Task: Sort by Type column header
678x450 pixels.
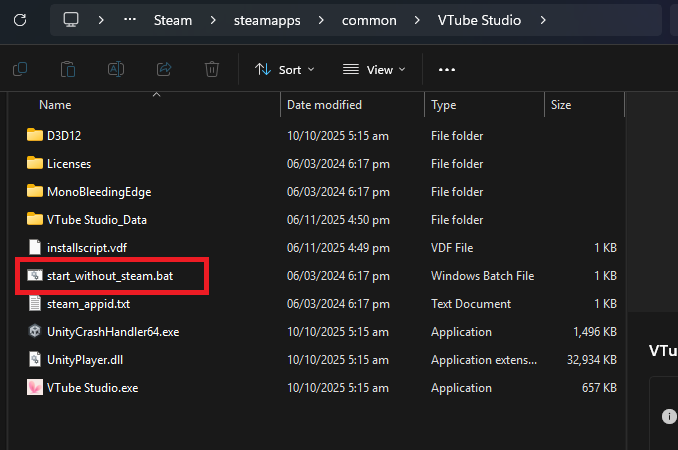Action: click(x=444, y=105)
